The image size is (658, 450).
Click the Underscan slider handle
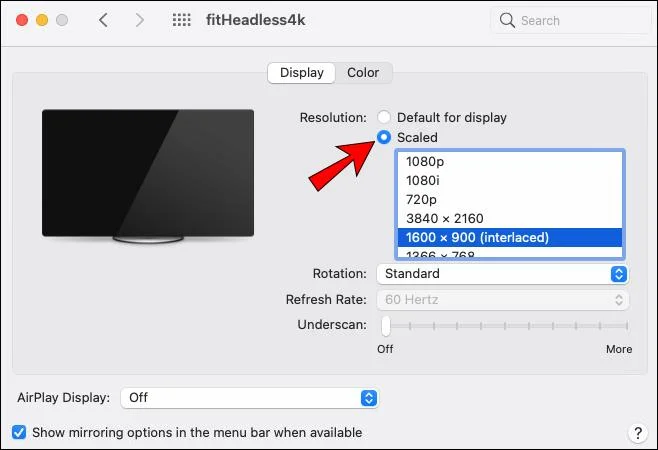point(386,326)
